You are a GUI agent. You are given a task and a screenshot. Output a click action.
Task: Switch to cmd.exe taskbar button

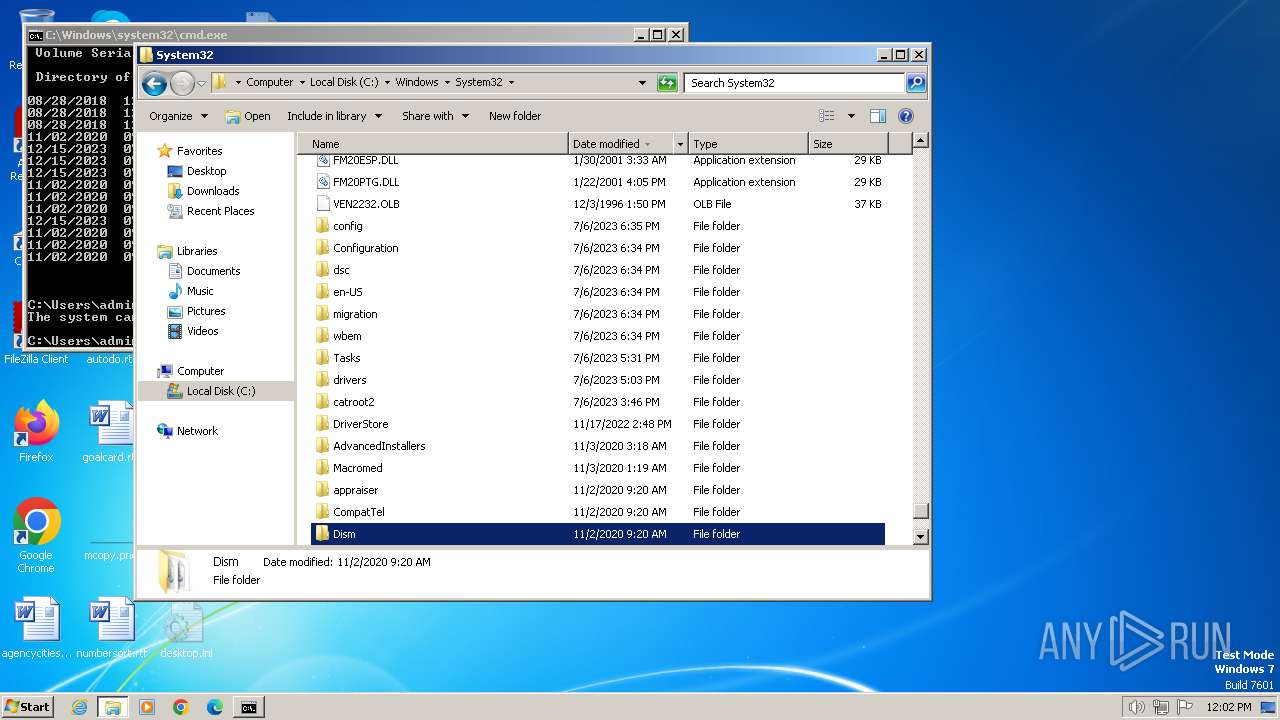pos(248,707)
